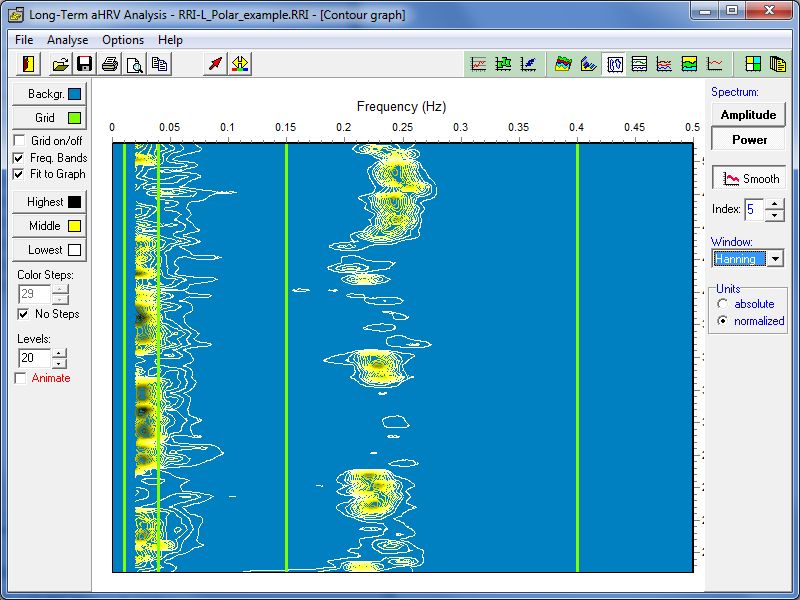Switch spectrum to Amplitude
The width and height of the screenshot is (800, 600).
[x=748, y=115]
